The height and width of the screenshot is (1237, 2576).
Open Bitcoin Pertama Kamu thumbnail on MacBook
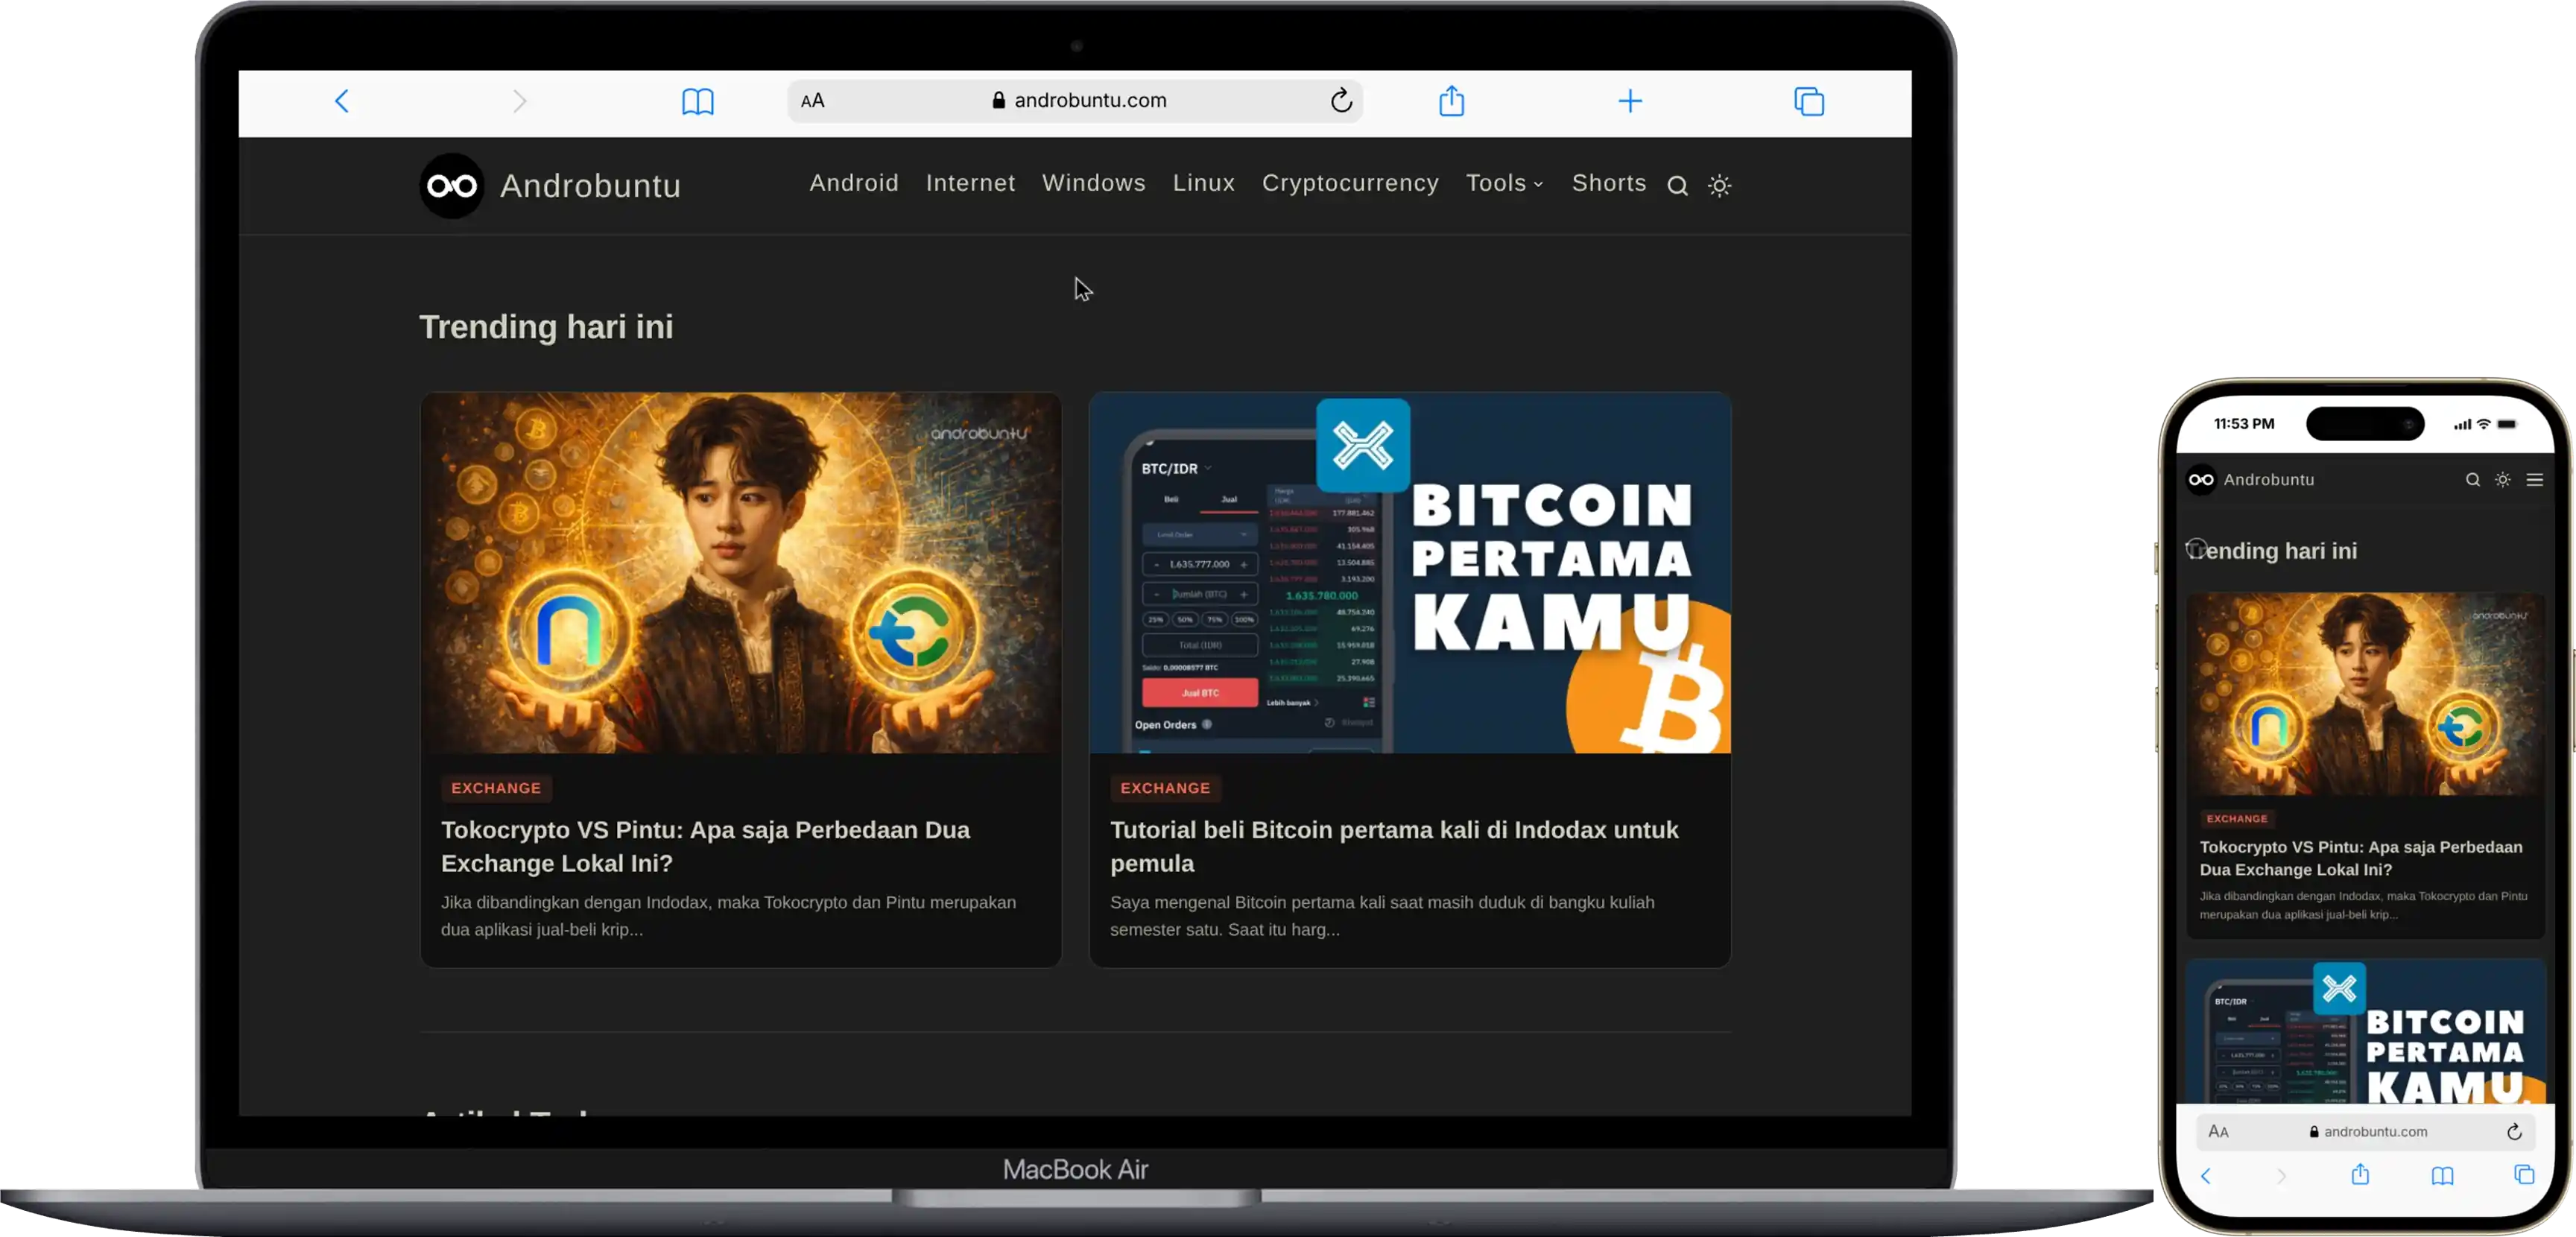click(x=1410, y=572)
